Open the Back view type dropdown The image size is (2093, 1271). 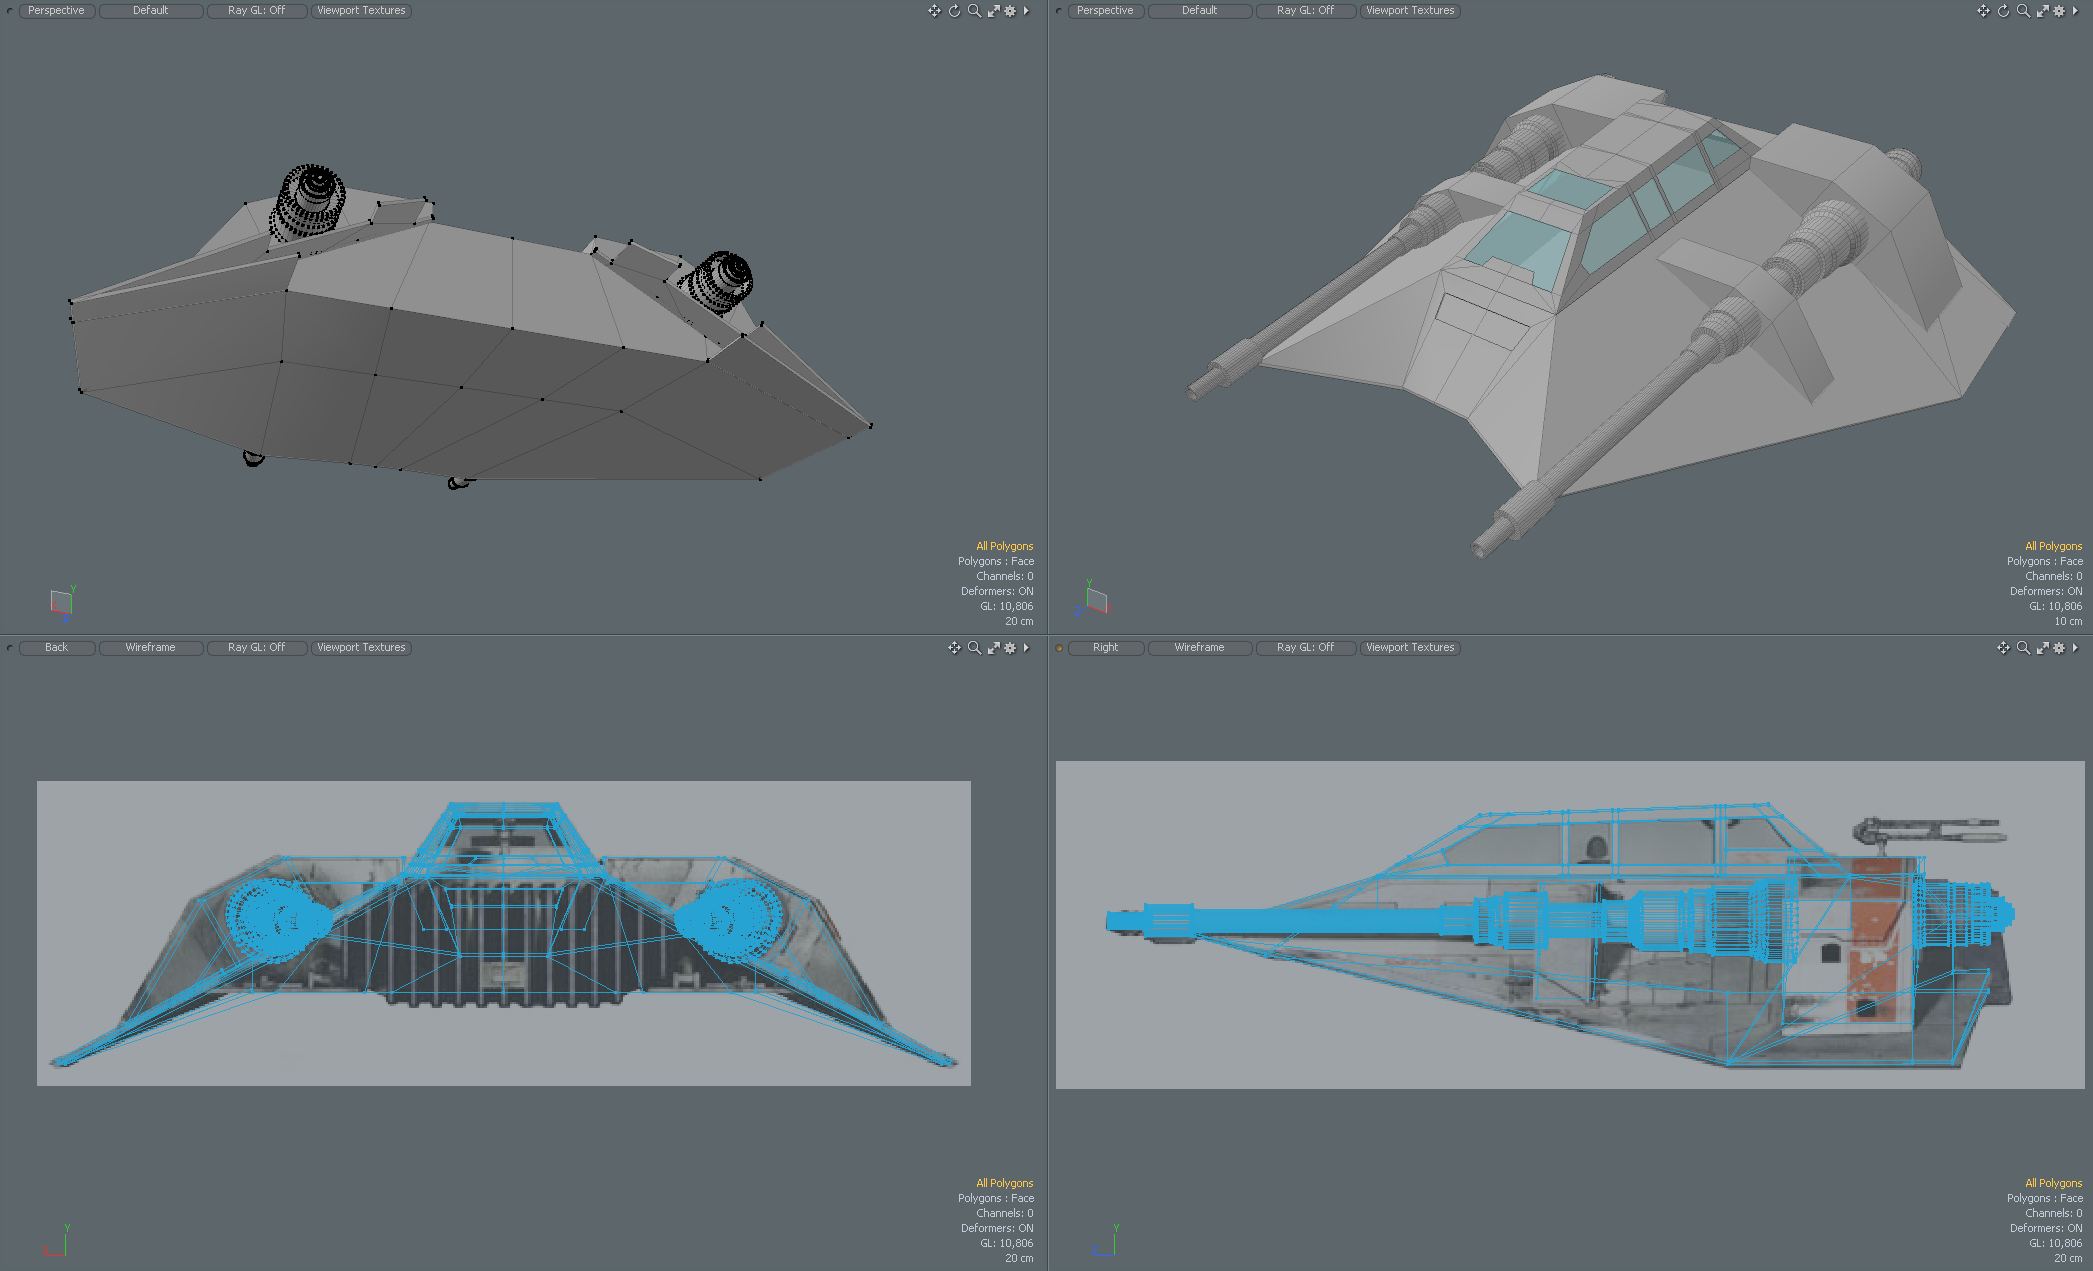point(56,648)
